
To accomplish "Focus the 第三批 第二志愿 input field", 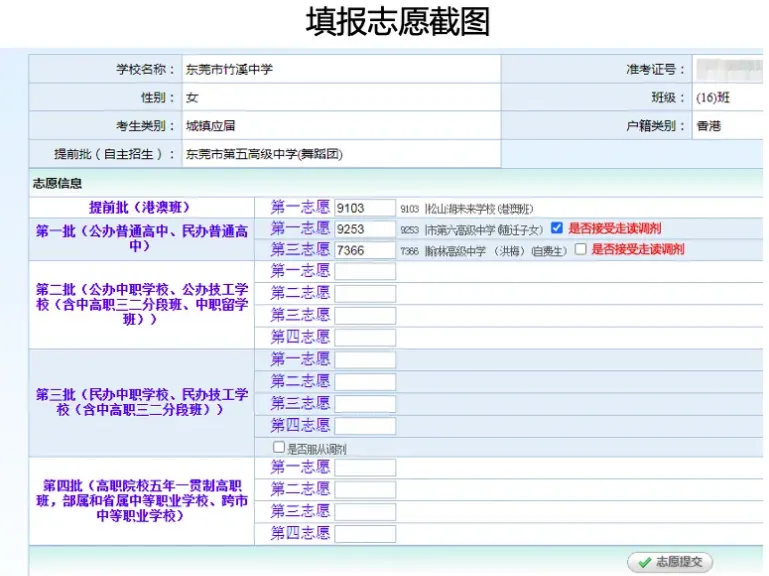I will [365, 382].
